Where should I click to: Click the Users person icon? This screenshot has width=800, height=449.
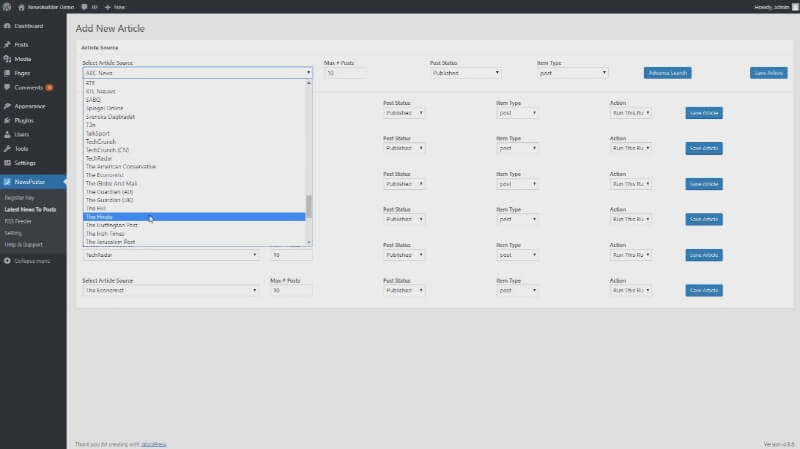(x=7, y=135)
